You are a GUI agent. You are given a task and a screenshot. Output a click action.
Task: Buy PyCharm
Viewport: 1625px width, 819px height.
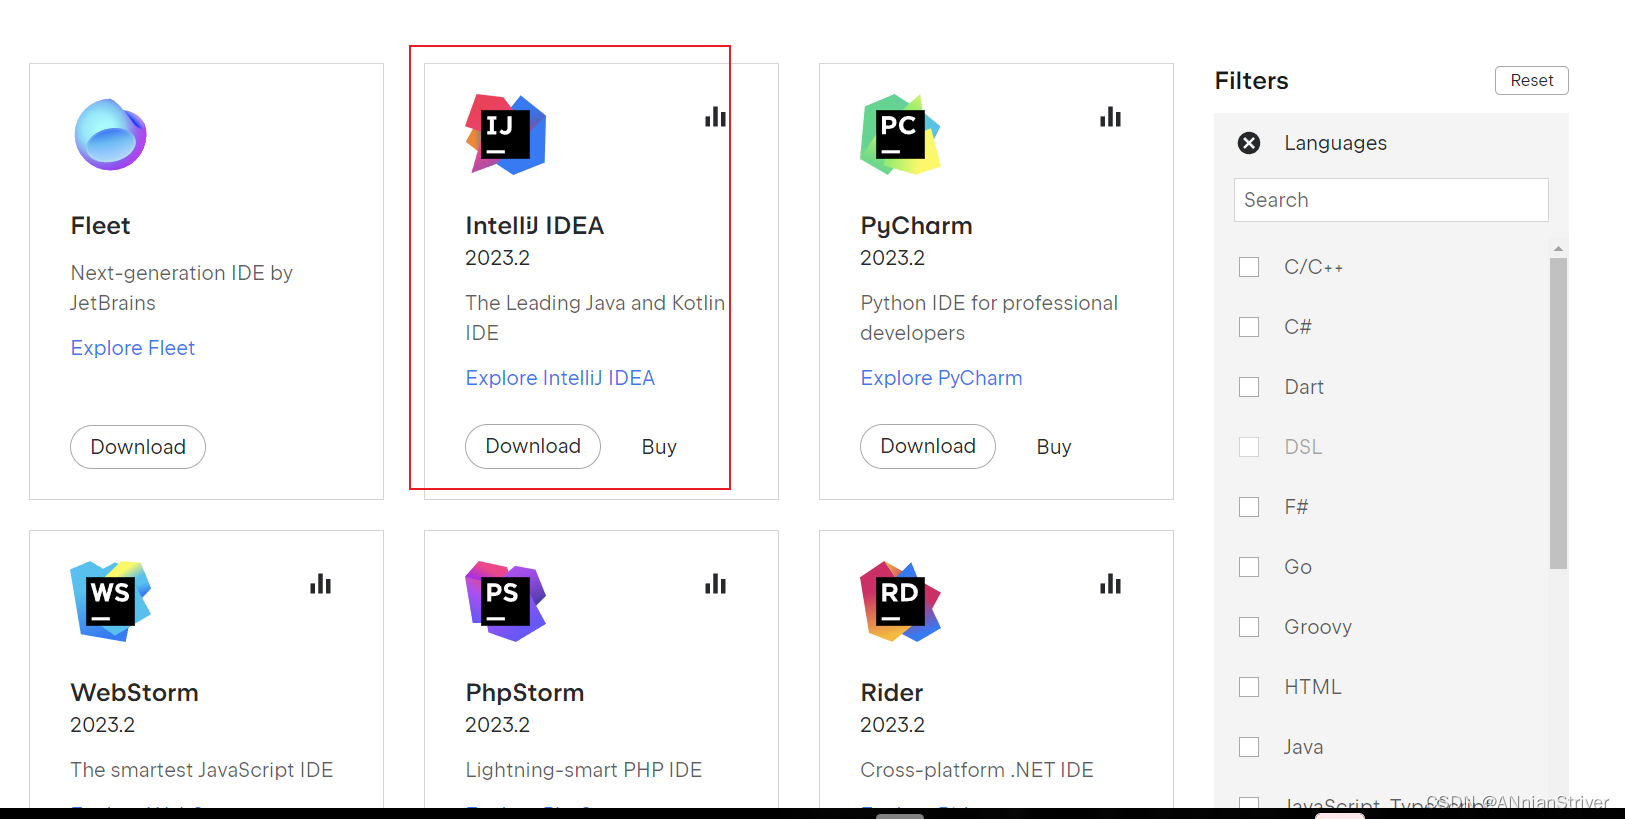pyautogui.click(x=1054, y=447)
